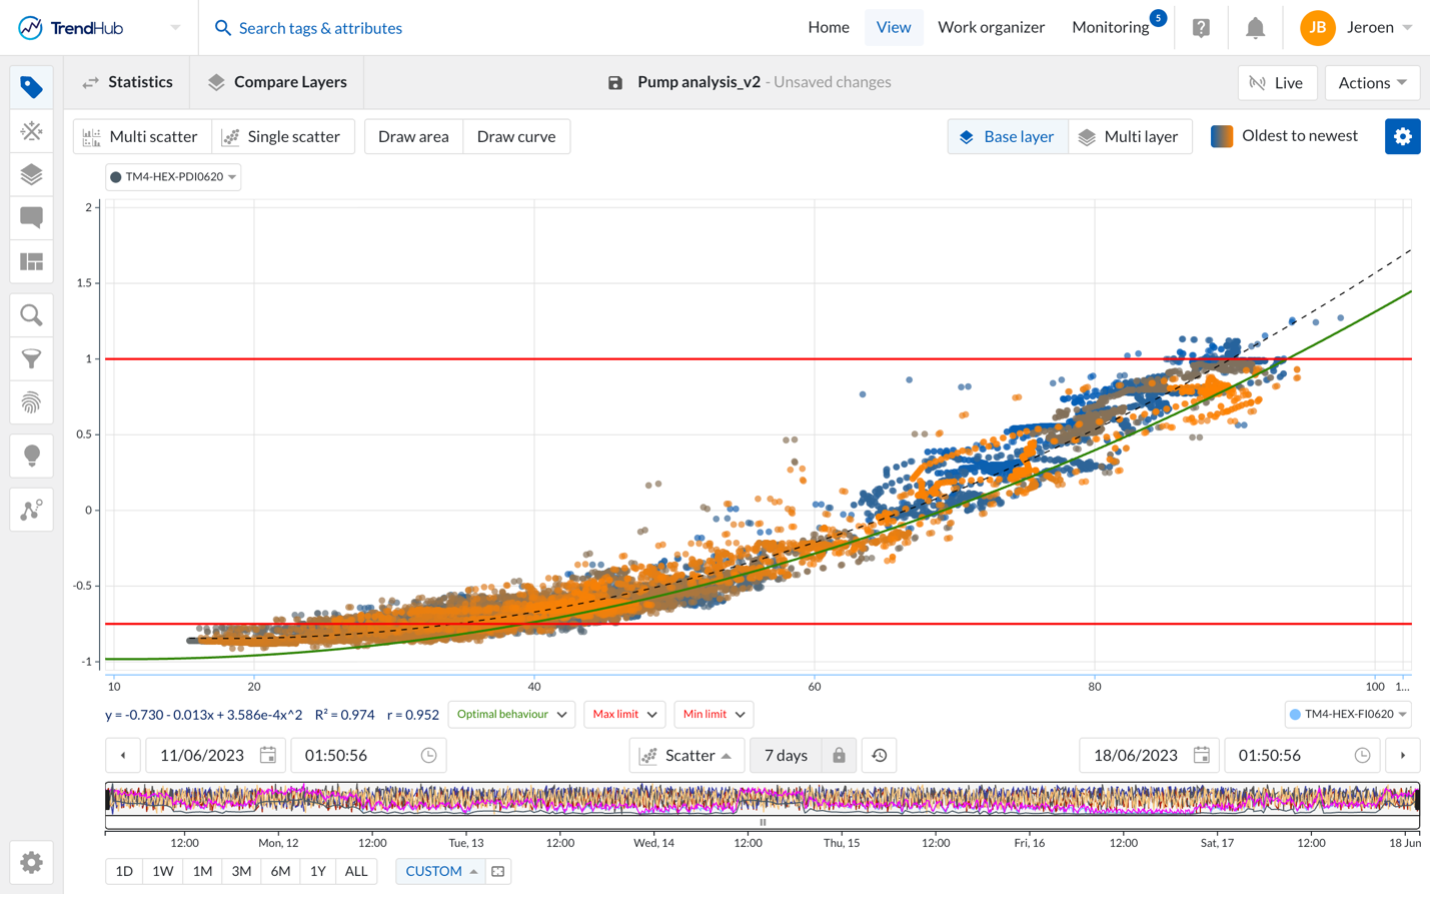Screen dimensions: 1430x898
Task: Click the Oldest to newest color gradient swatch
Action: click(1221, 137)
